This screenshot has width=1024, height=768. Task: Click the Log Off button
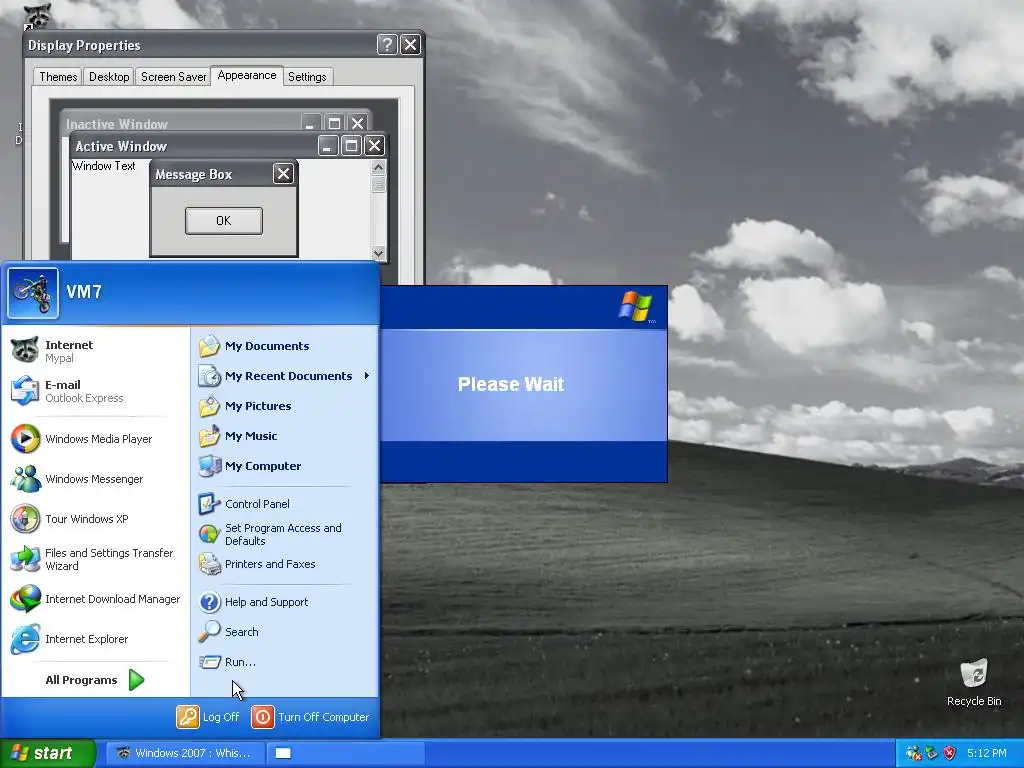(208, 717)
